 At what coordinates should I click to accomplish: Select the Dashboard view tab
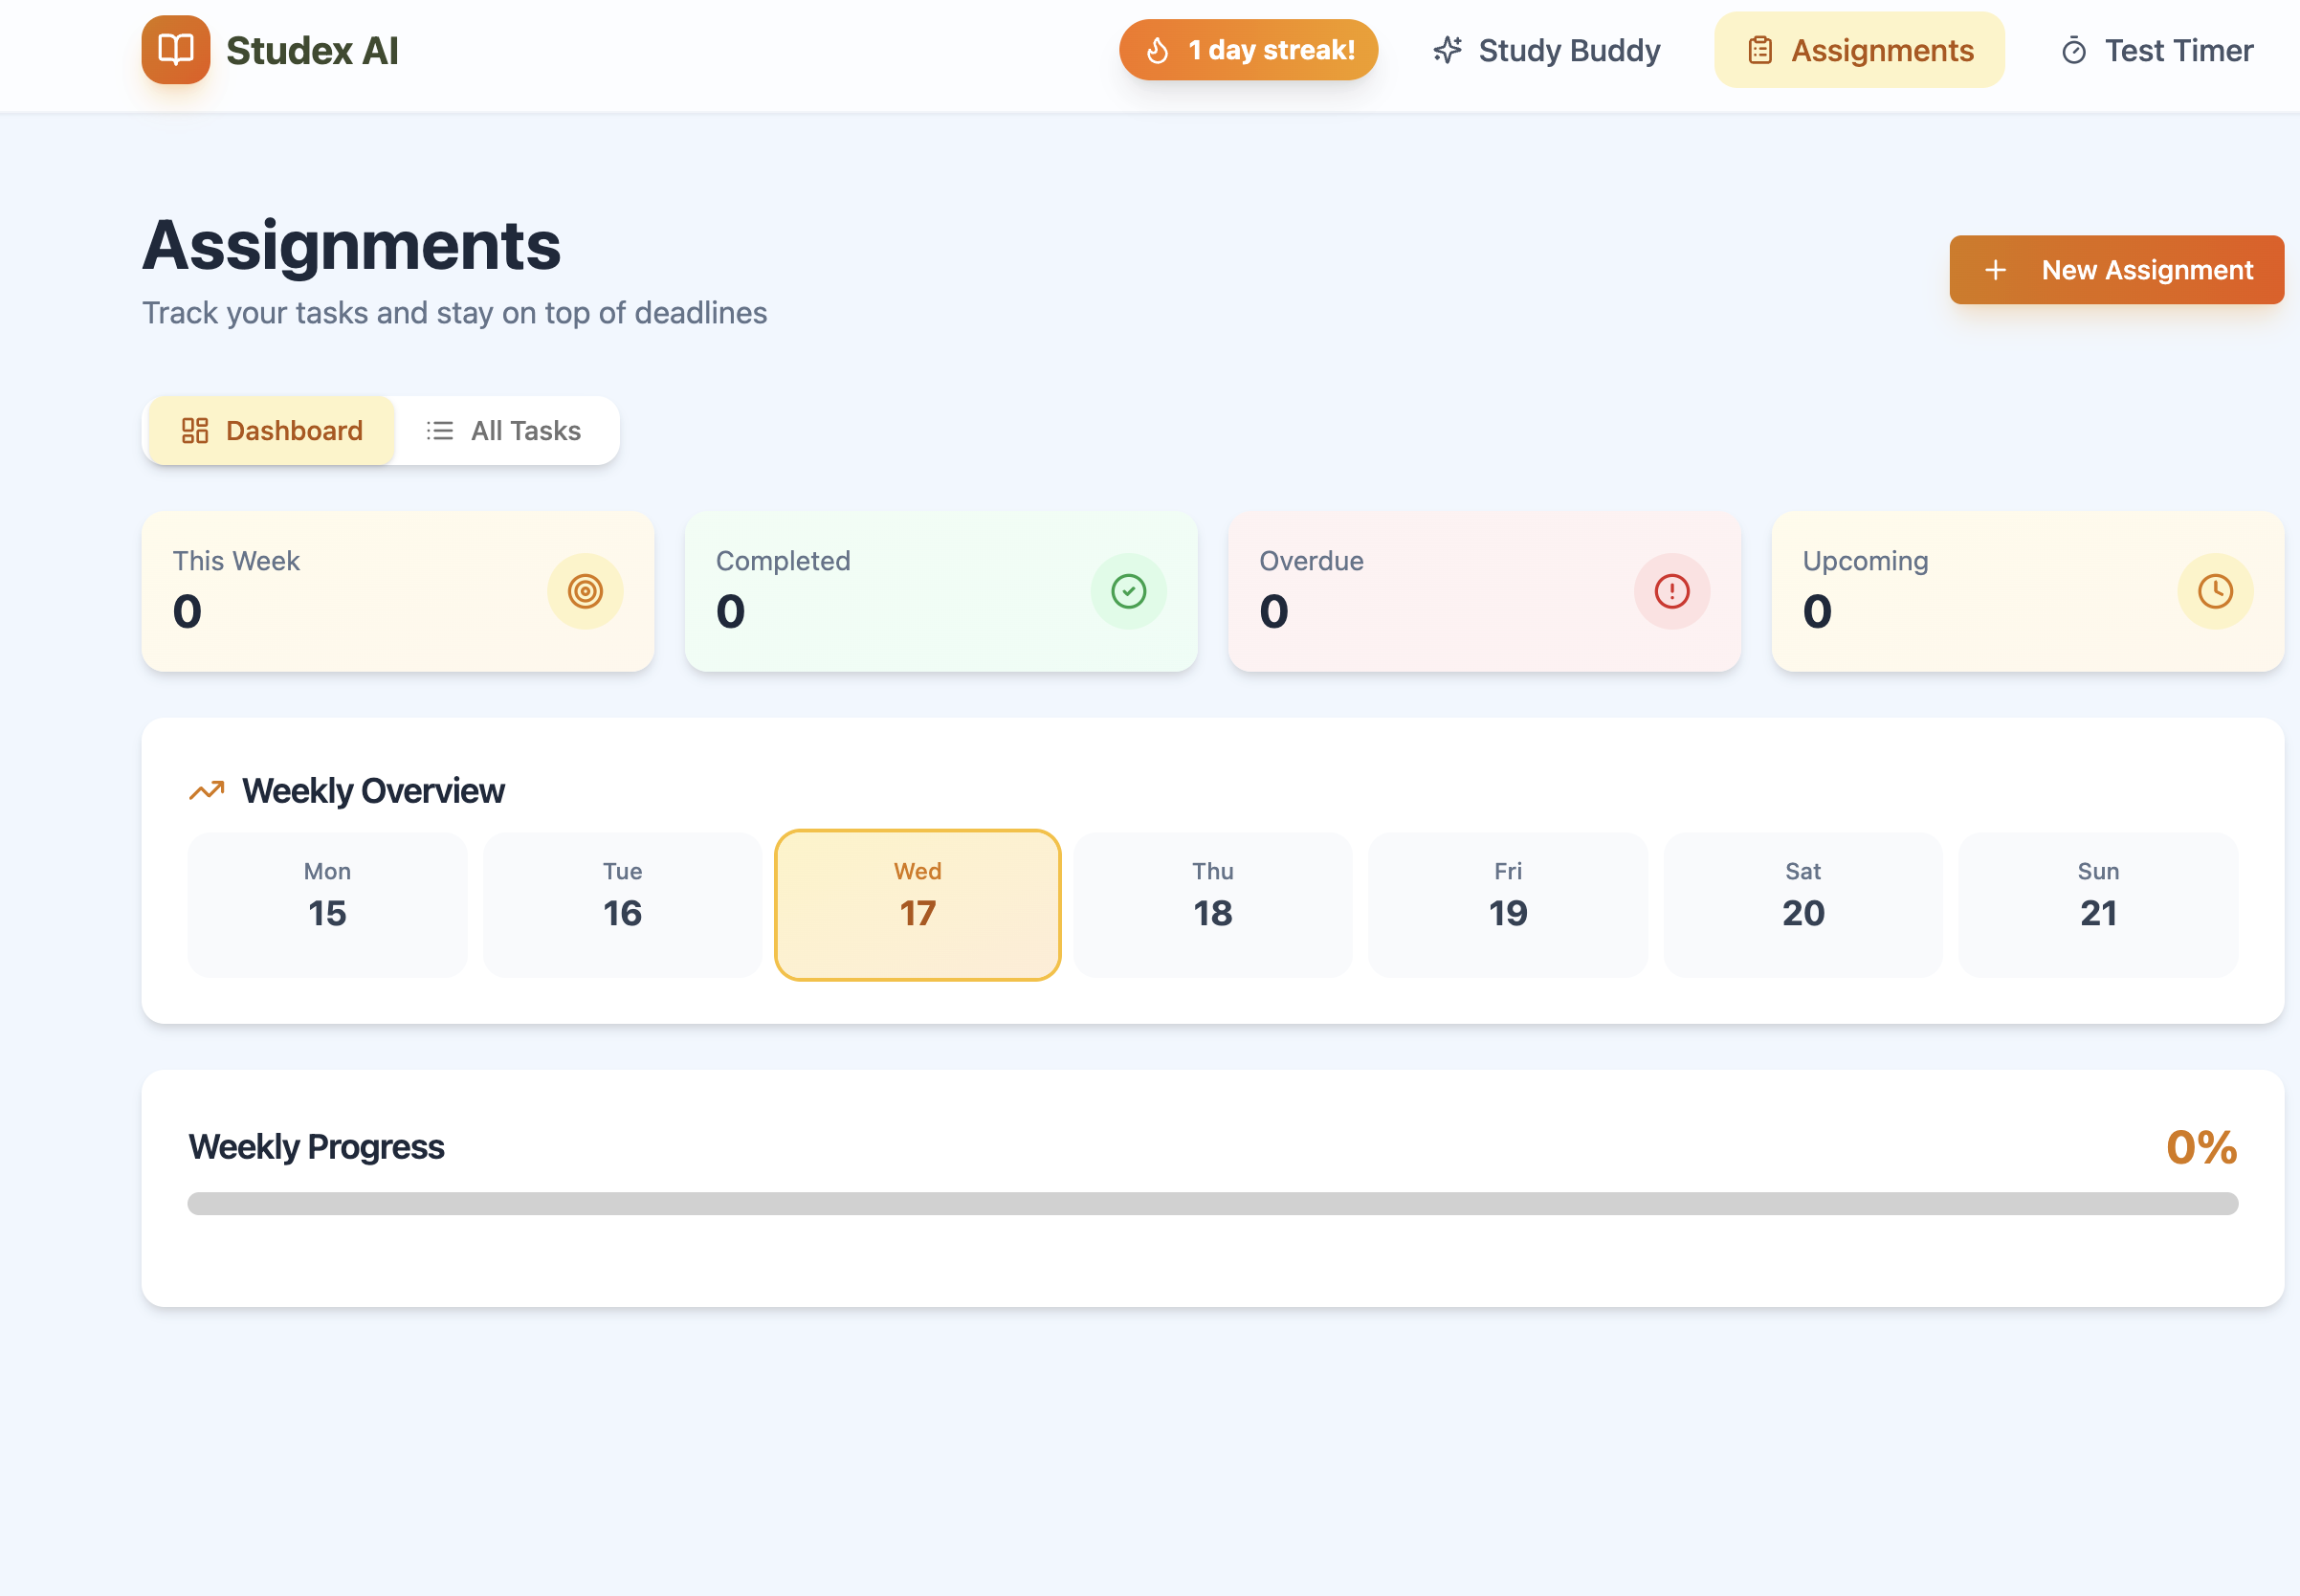[x=272, y=431]
